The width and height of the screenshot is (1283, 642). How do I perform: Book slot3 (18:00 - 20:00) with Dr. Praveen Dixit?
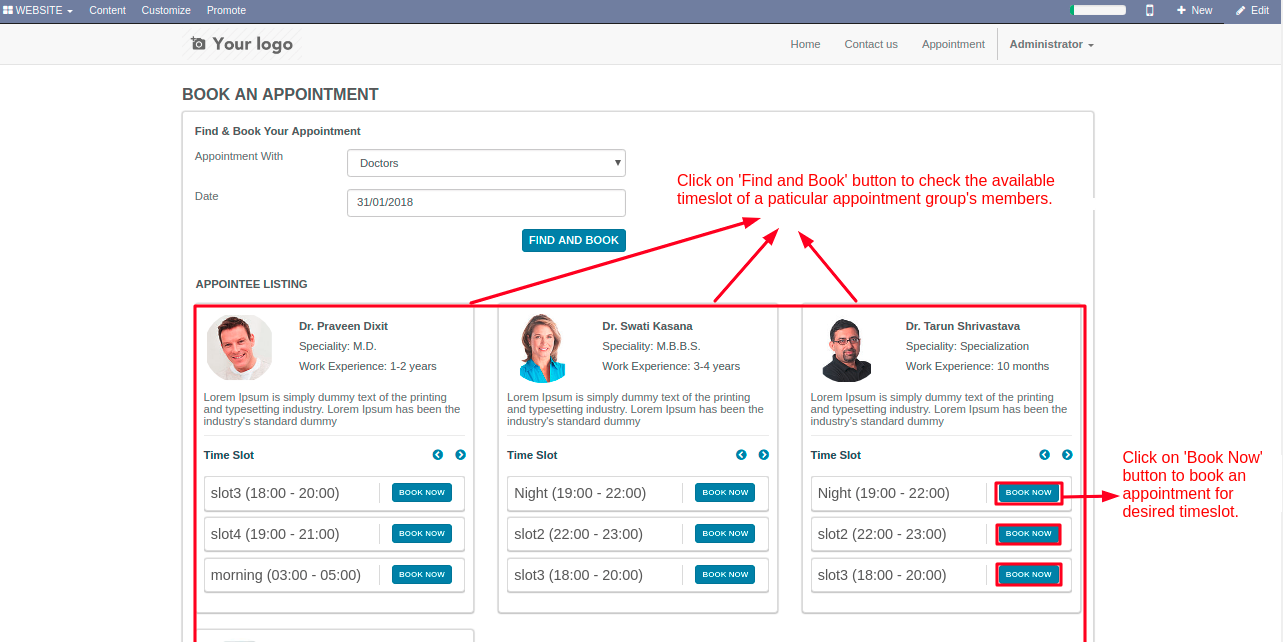coord(422,492)
